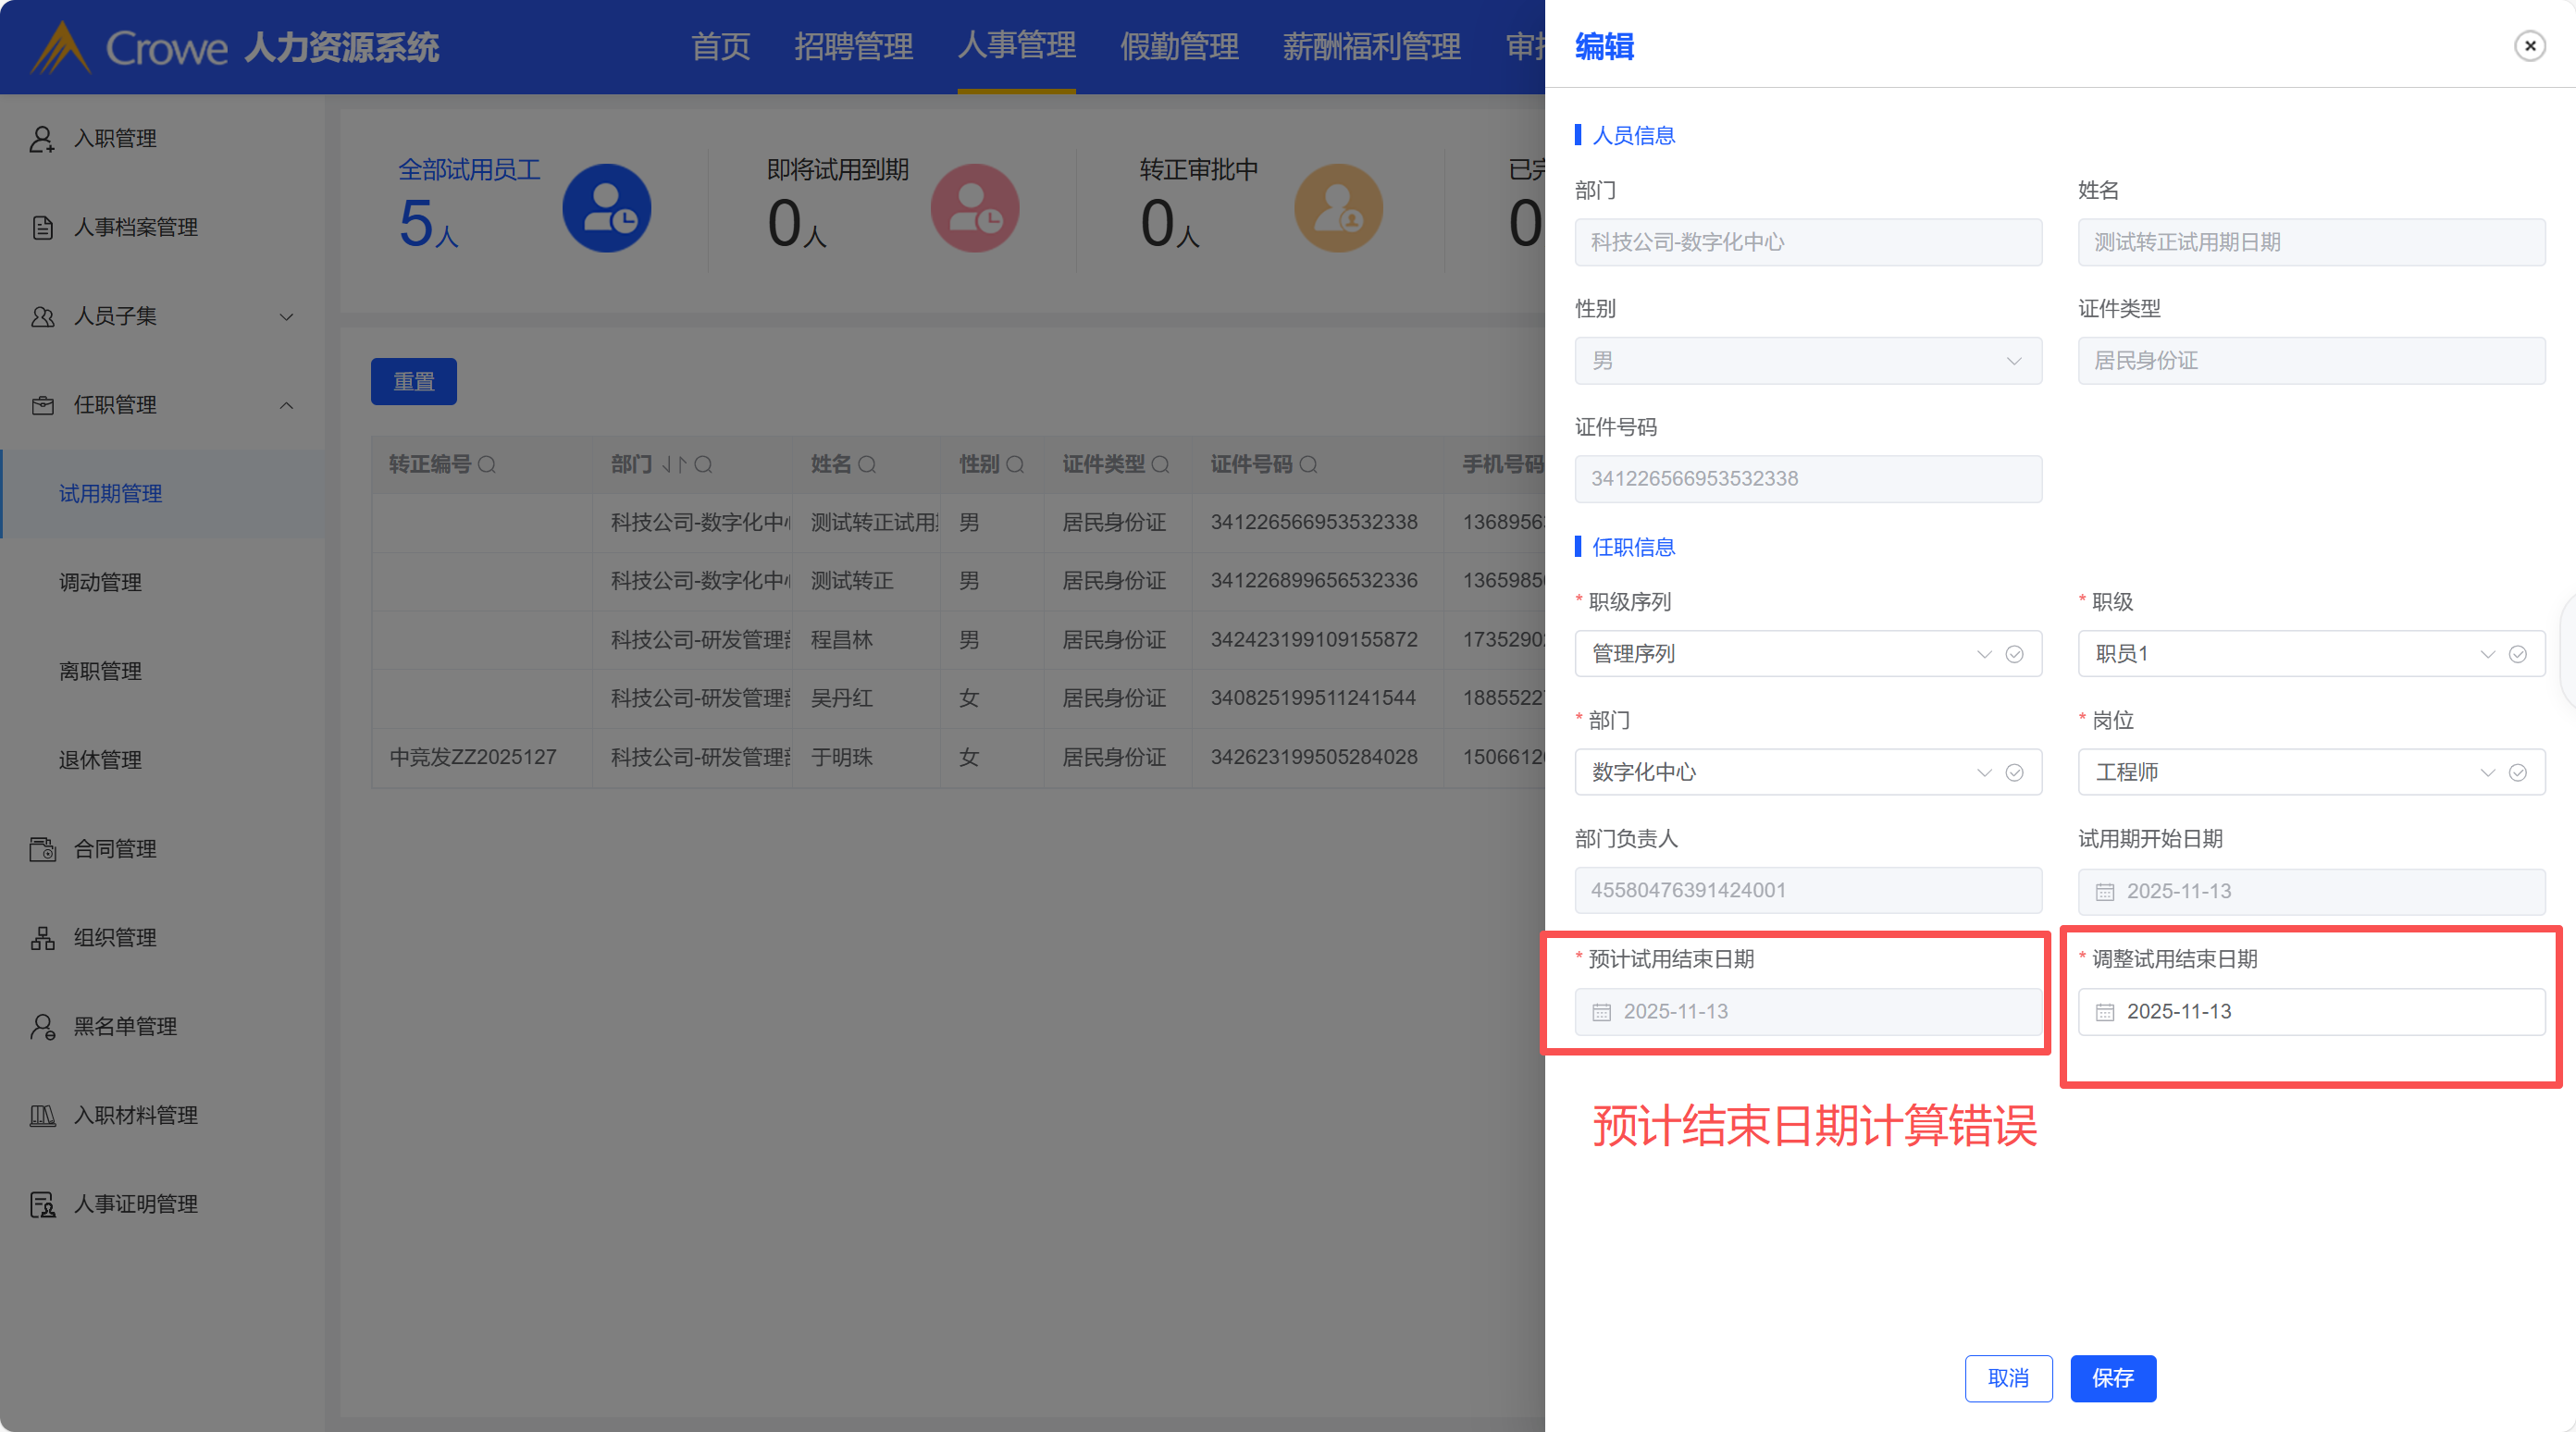
Task: Click the 保存 button
Action: pyautogui.click(x=2112, y=1378)
